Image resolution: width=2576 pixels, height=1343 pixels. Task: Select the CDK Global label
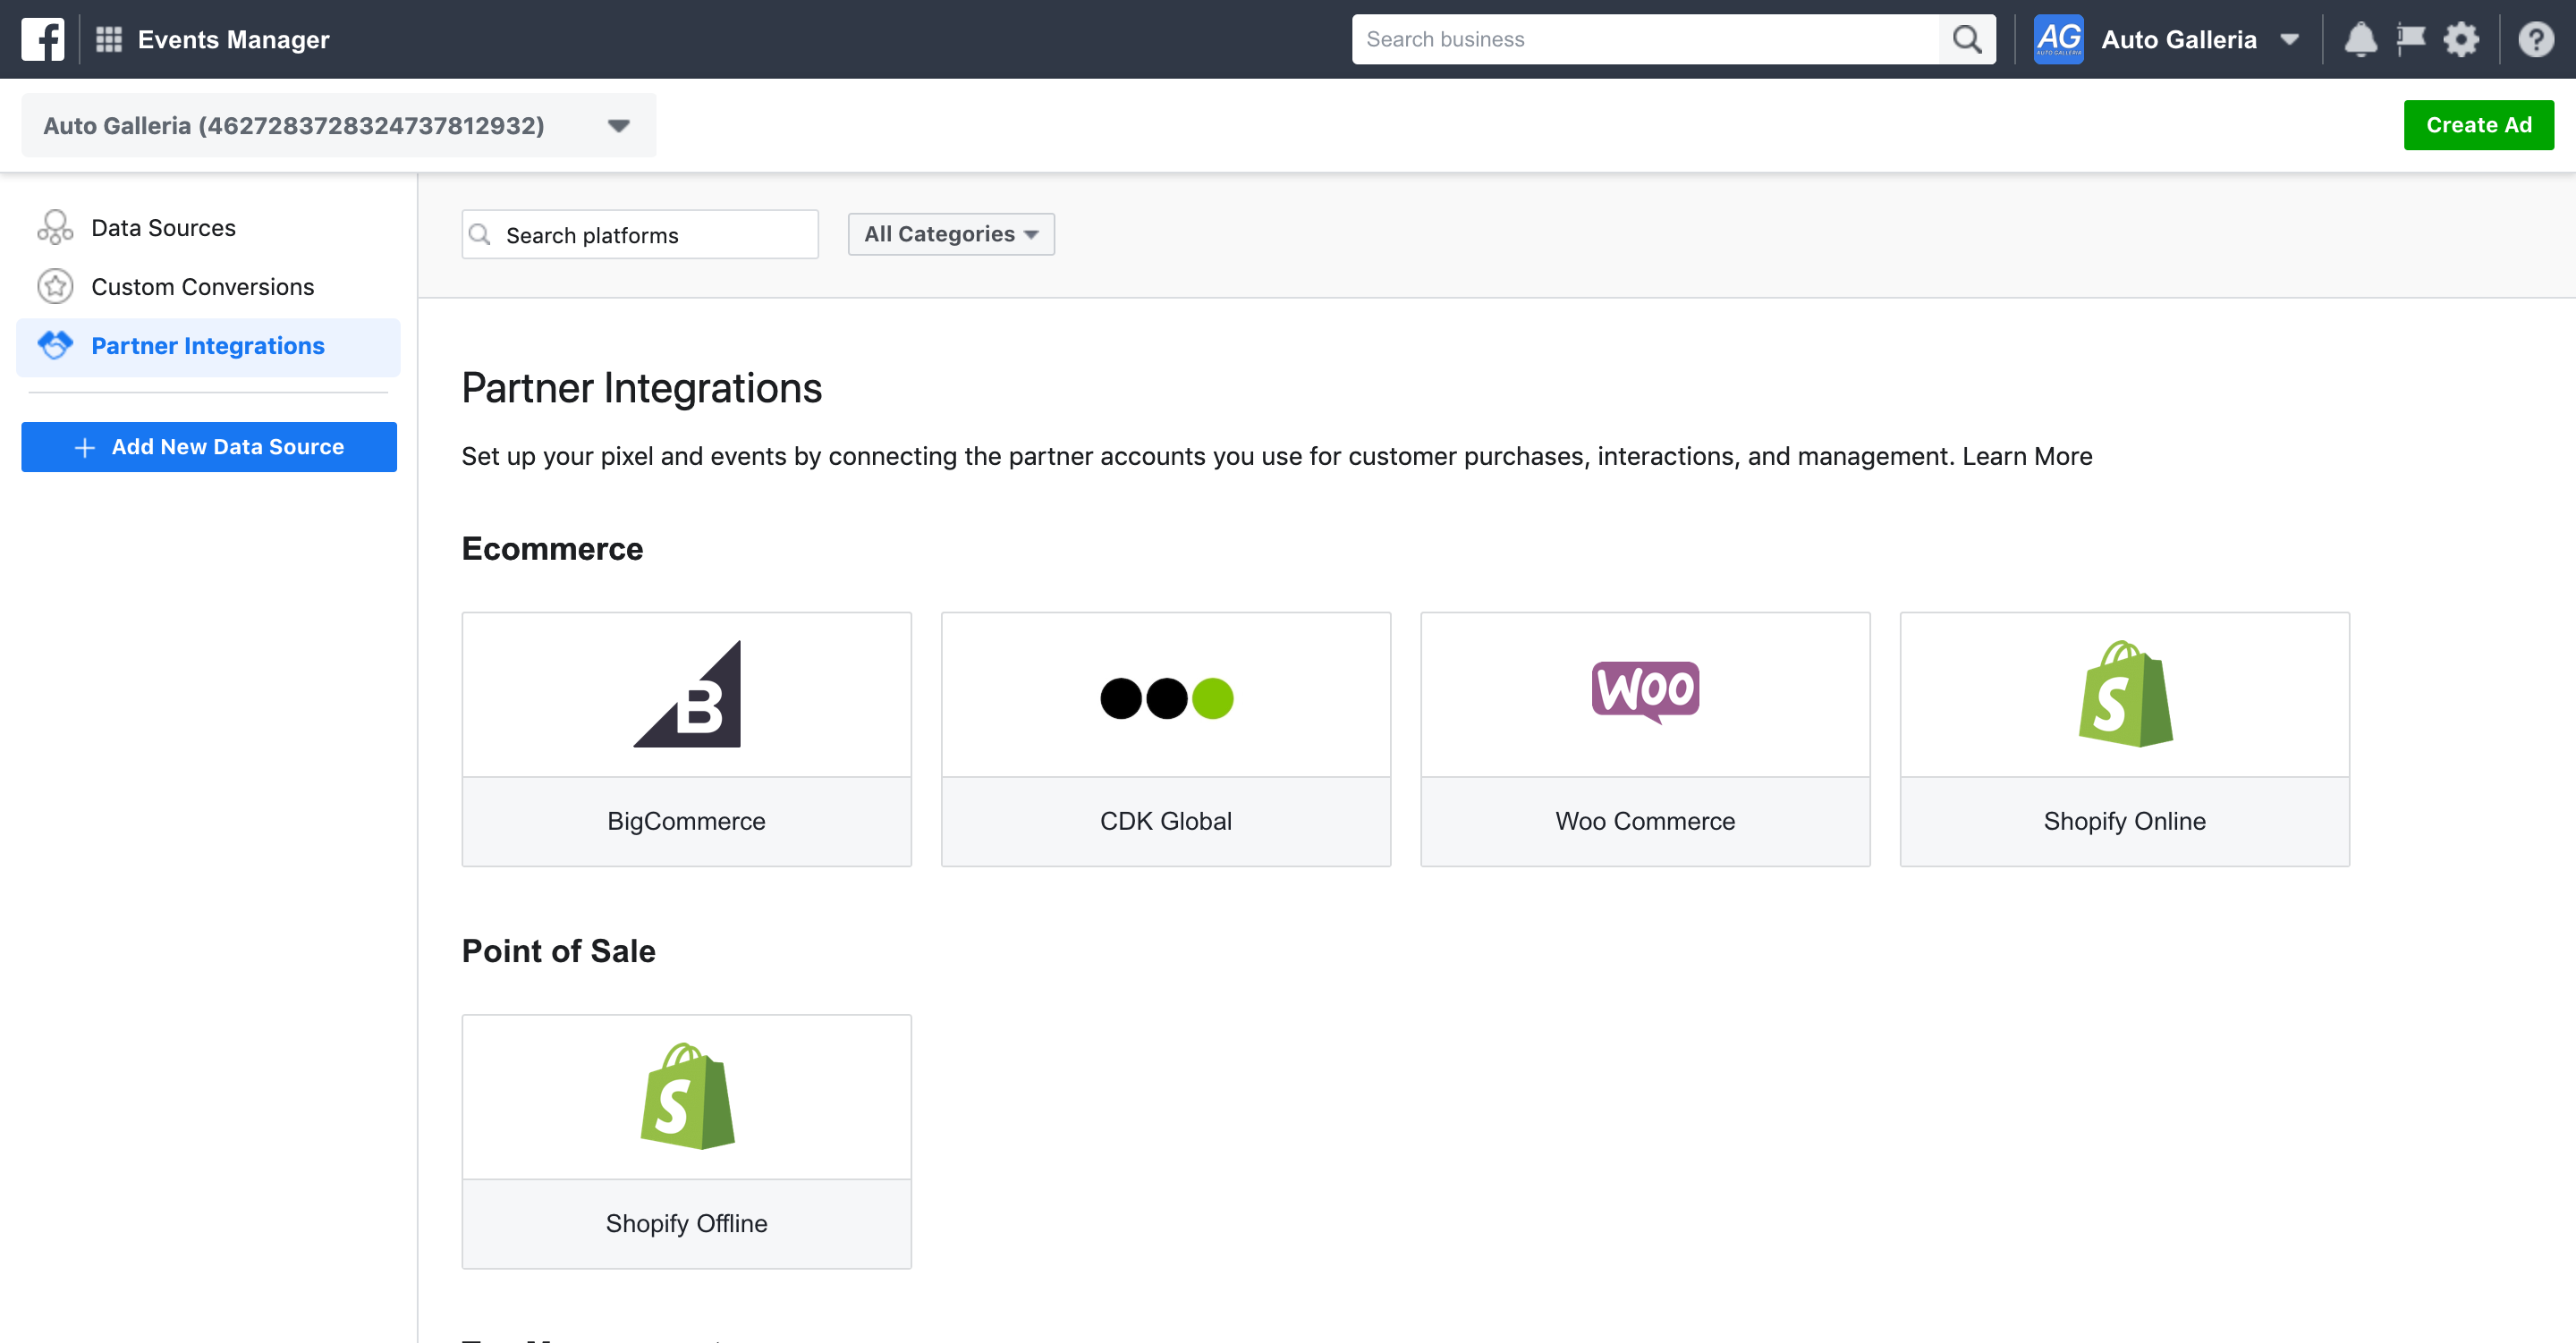tap(1166, 821)
